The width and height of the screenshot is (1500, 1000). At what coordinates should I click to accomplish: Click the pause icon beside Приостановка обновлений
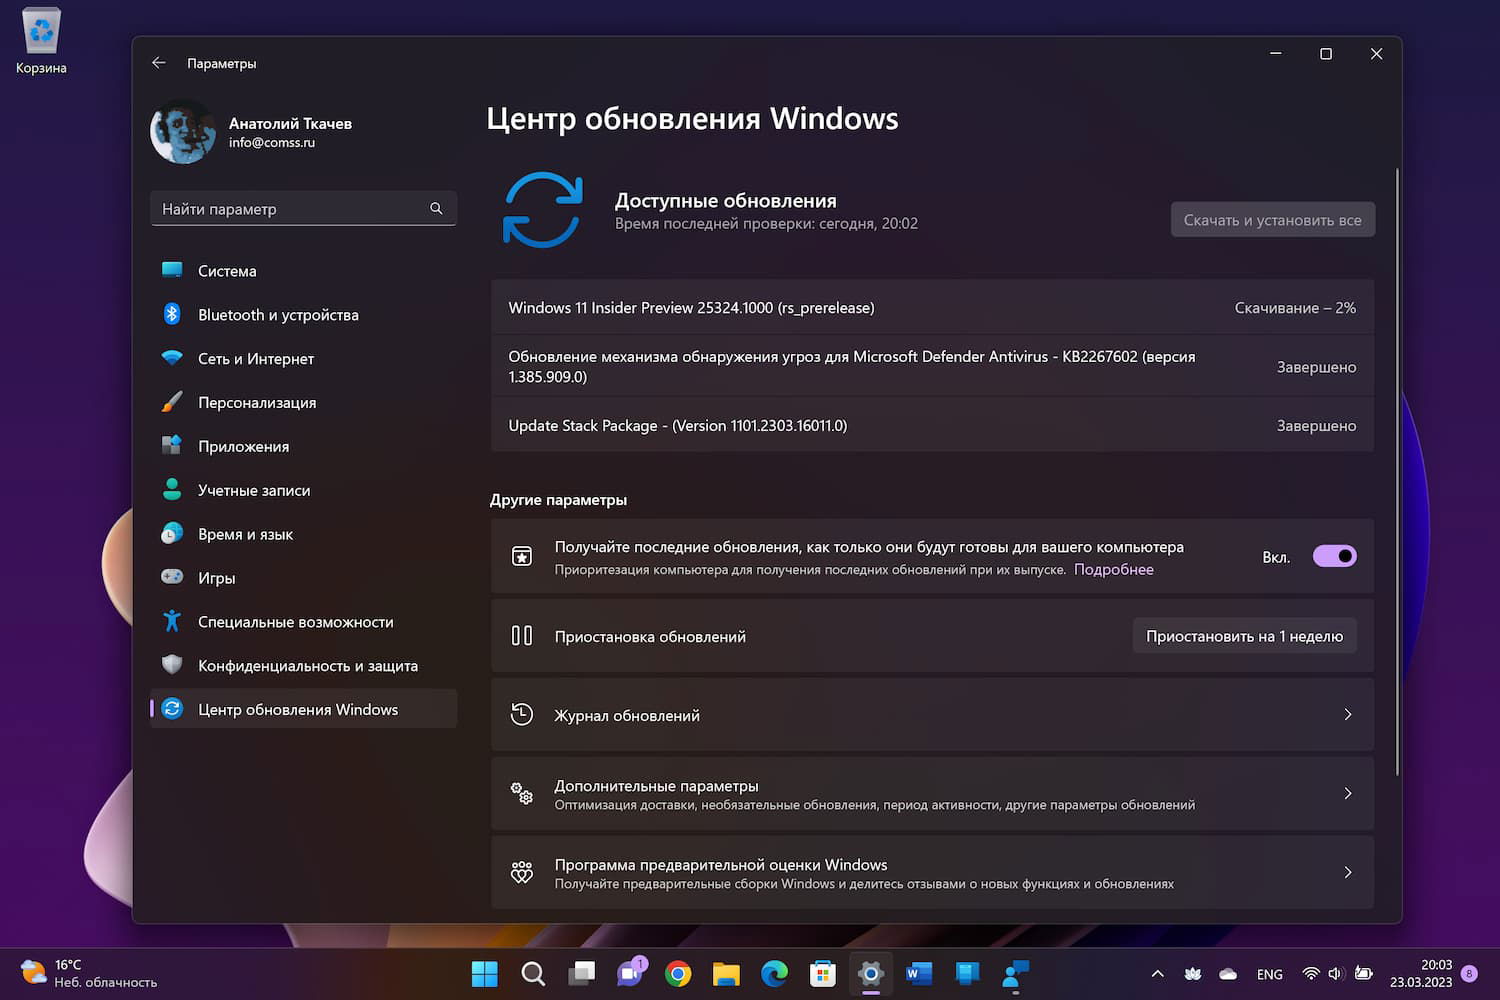[522, 635]
